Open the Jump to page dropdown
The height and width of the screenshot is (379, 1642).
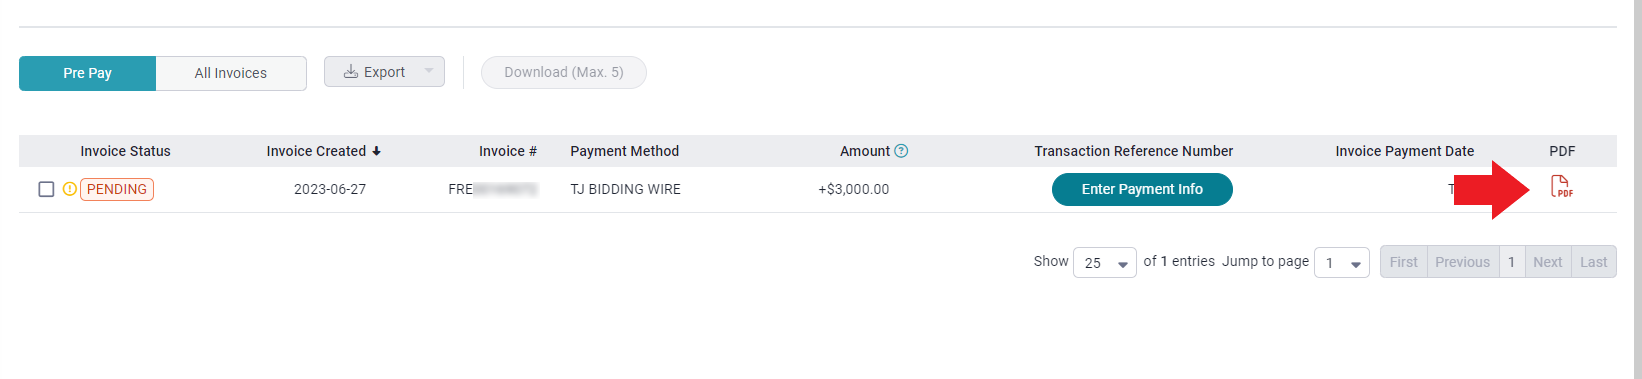1341,262
